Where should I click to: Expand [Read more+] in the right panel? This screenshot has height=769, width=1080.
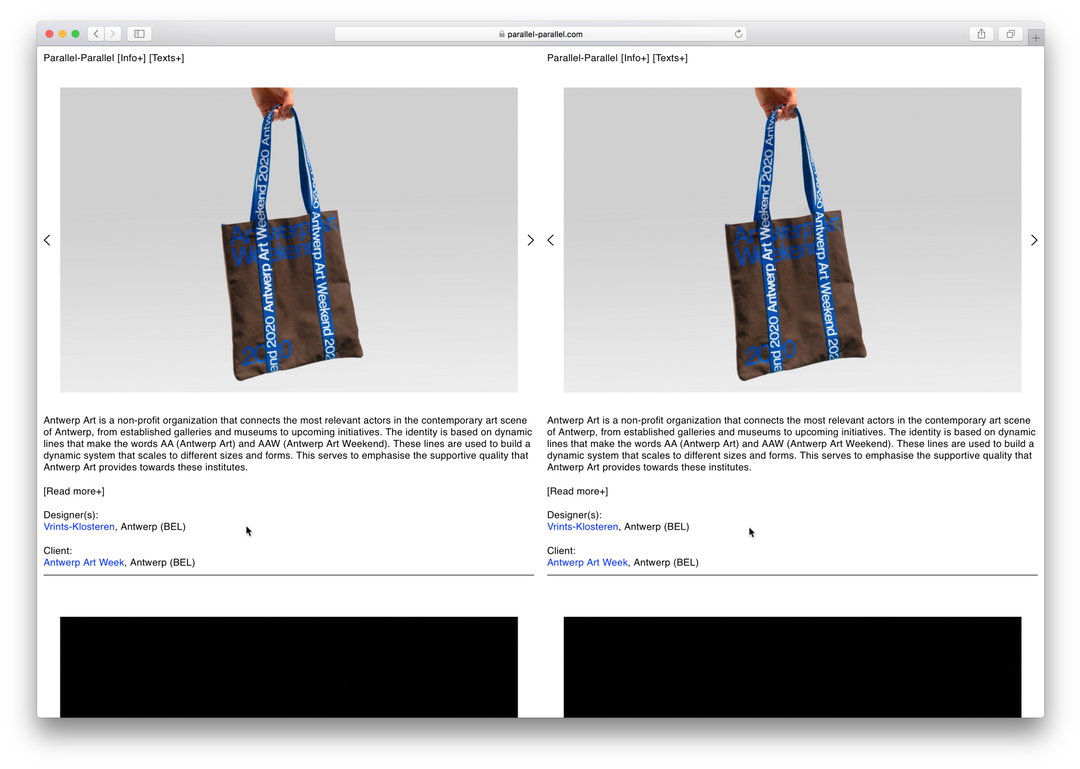pyautogui.click(x=577, y=491)
